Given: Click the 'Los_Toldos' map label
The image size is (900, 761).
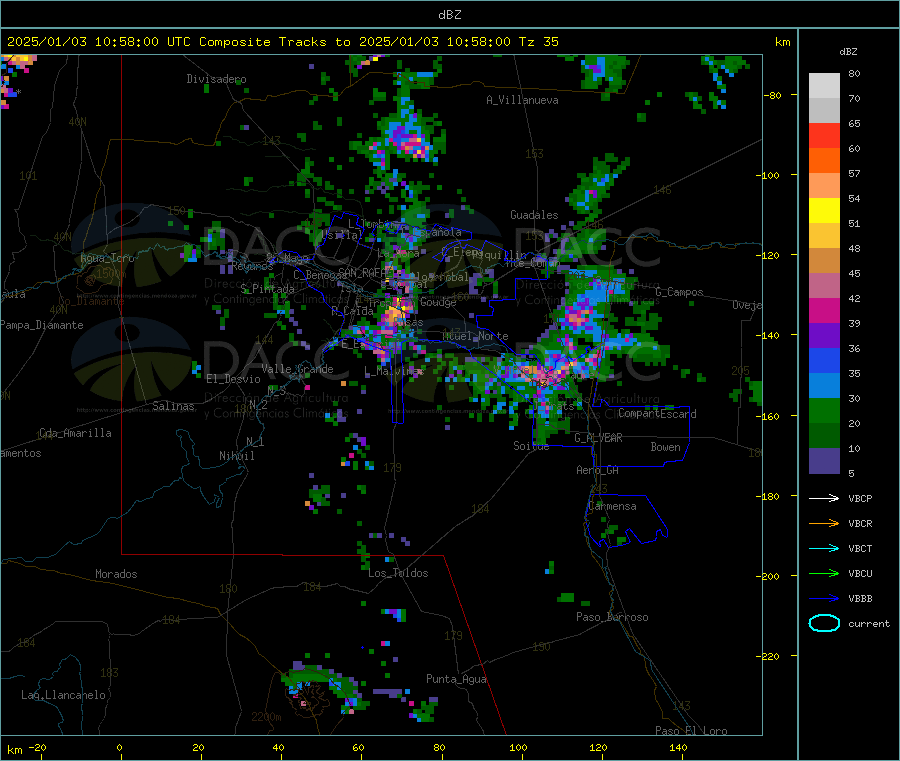Looking at the screenshot, I should point(398,573).
